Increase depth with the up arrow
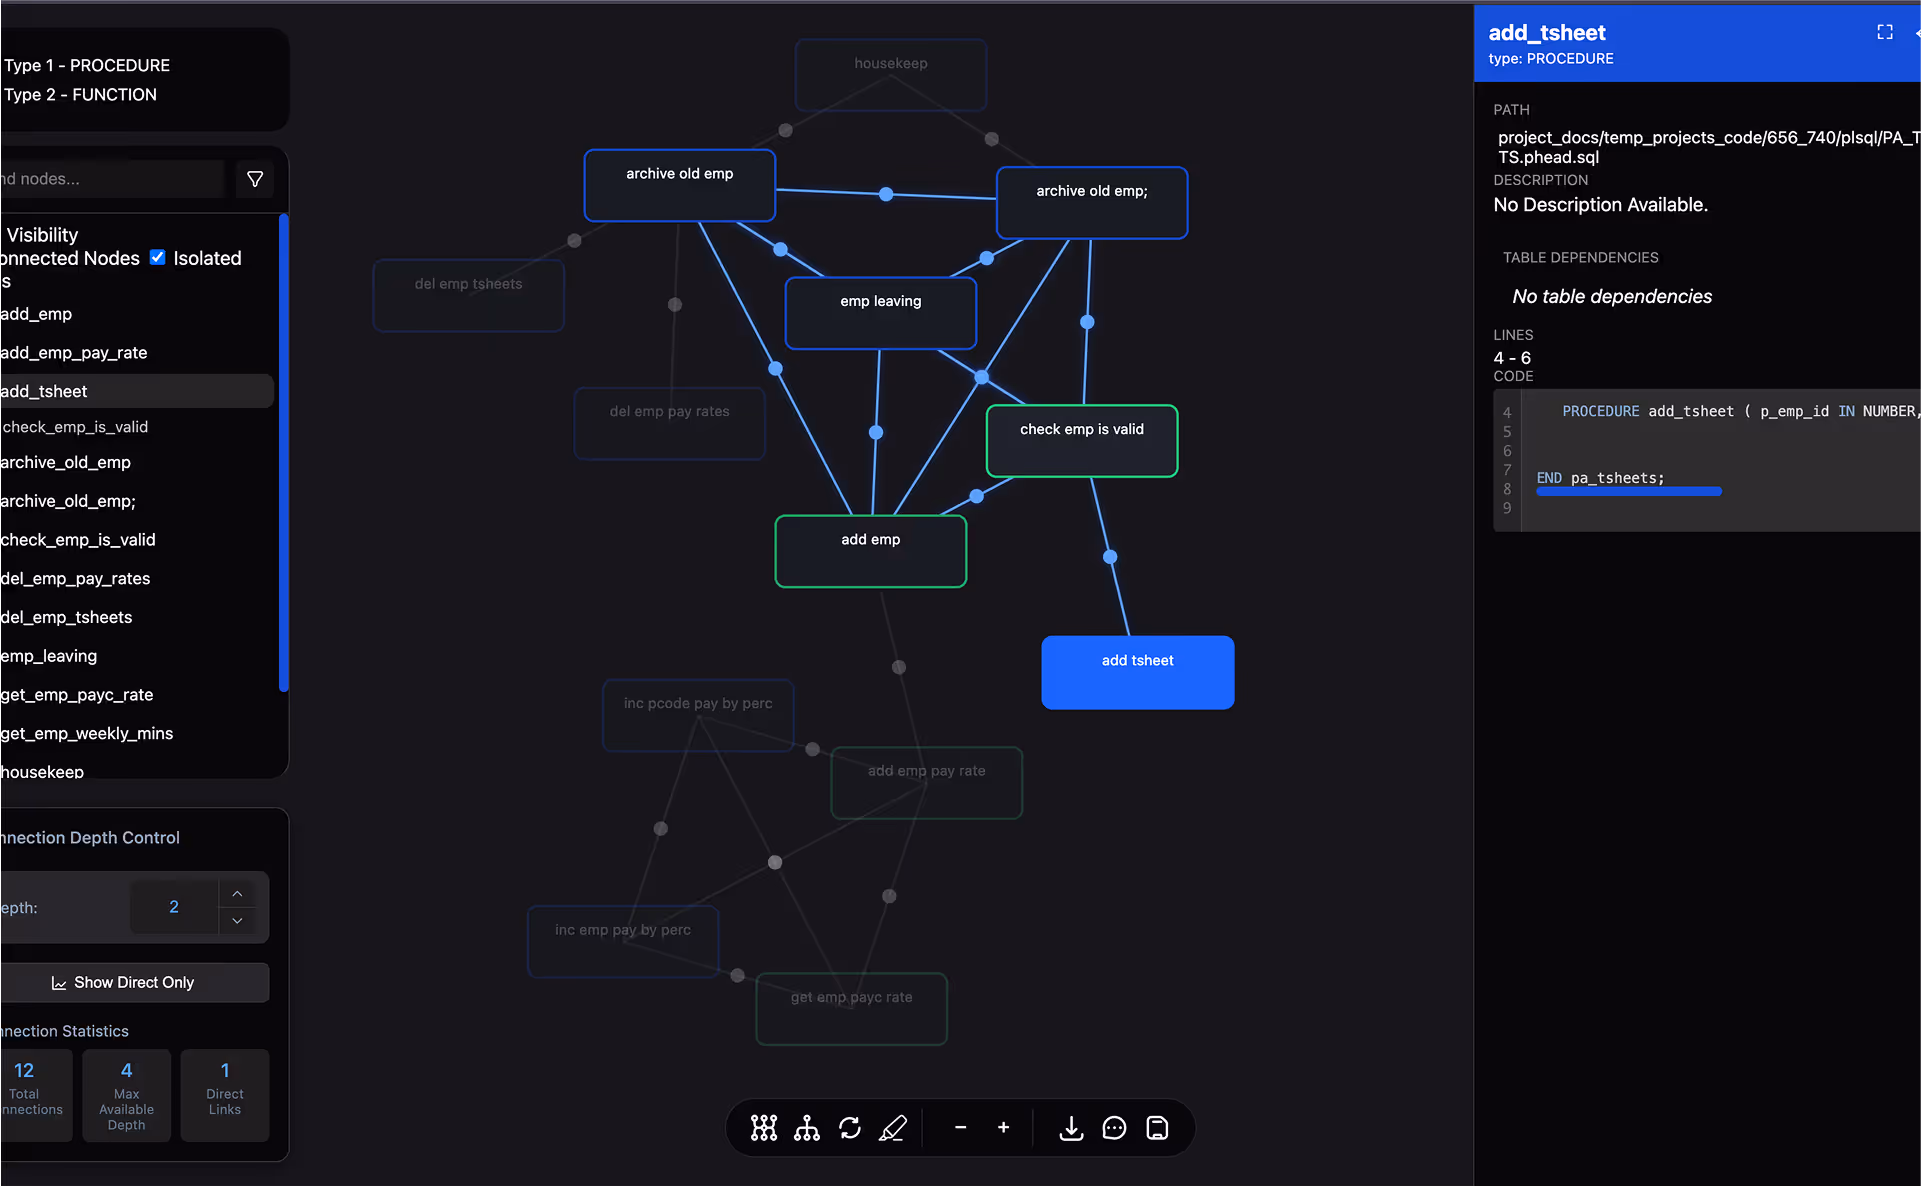The width and height of the screenshot is (1921, 1187). (x=237, y=893)
